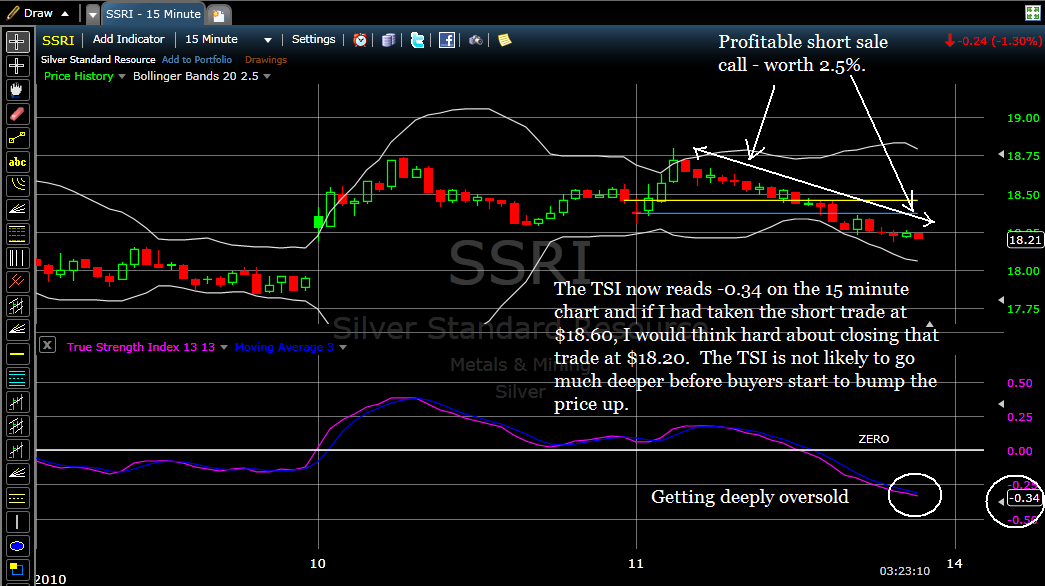This screenshot has height=586, width=1045.
Task: Click the 0.50 TSI scale value
Action: [x=1020, y=383]
